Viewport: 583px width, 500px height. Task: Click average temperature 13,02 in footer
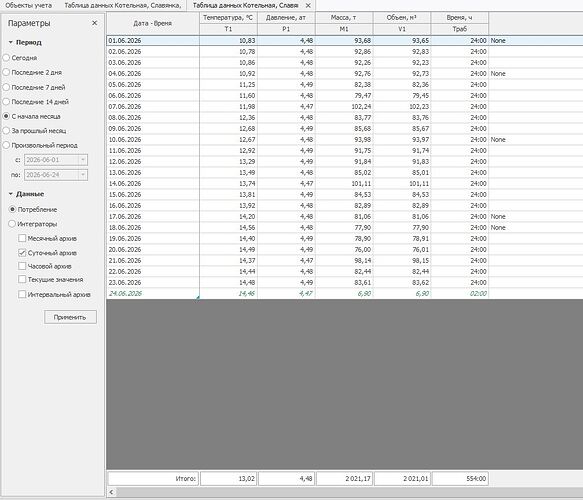(228, 478)
